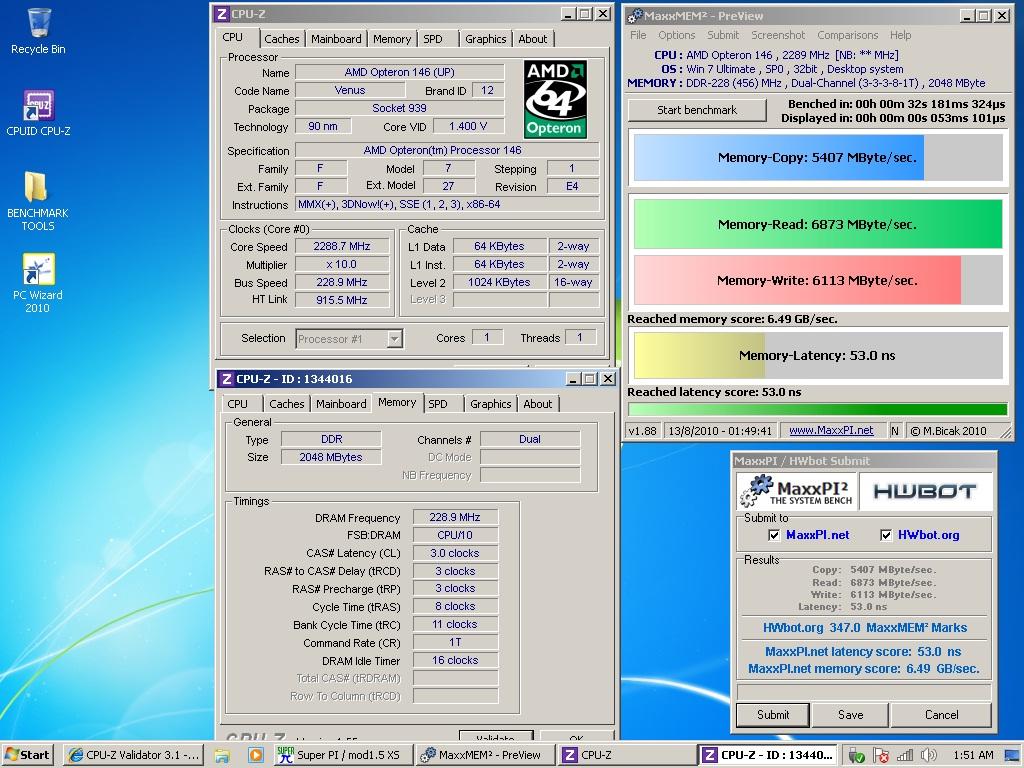Switch to Super PI / mod1.5 XS in taskbar
Viewport: 1024px width, 768px height.
[x=342, y=755]
